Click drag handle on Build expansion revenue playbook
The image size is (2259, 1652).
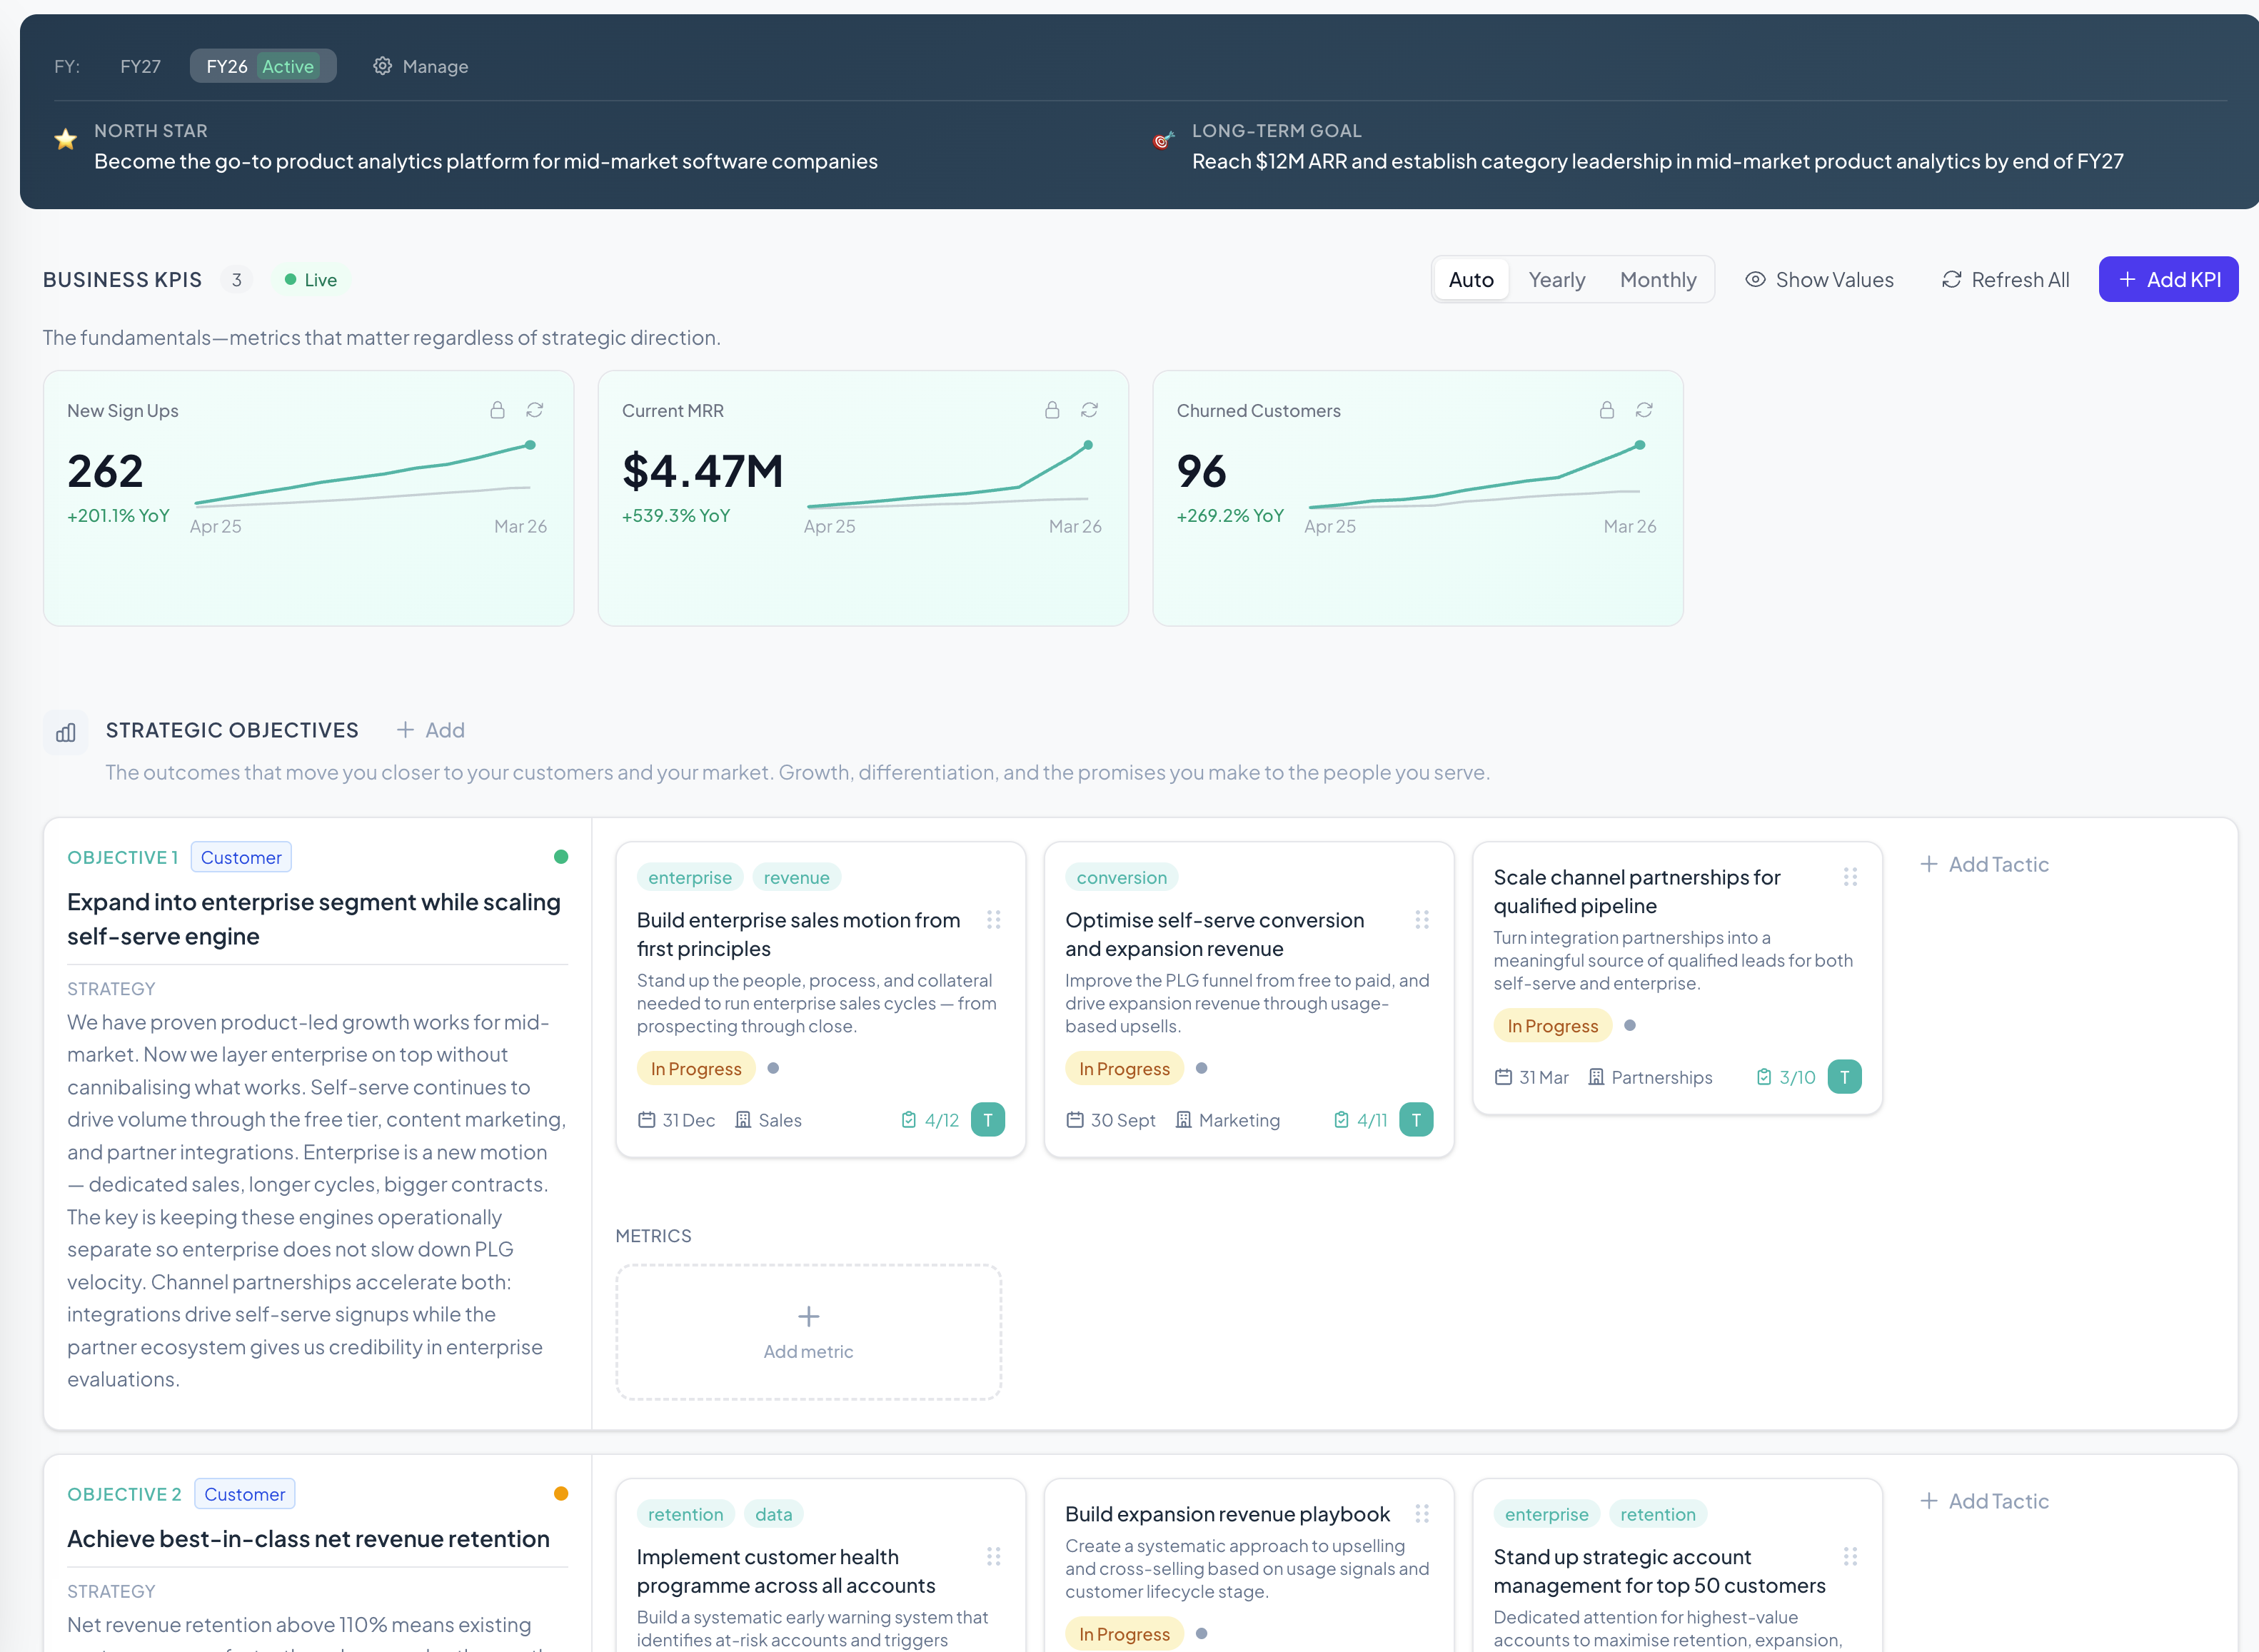(1421, 1514)
